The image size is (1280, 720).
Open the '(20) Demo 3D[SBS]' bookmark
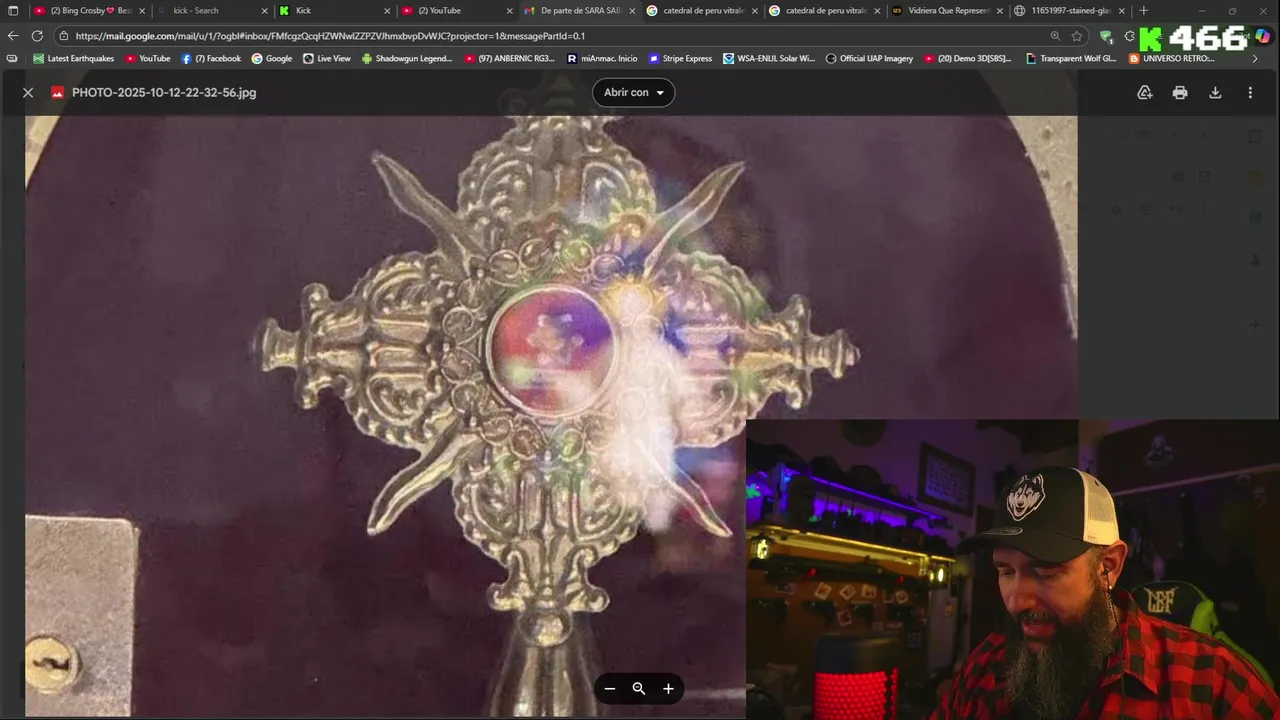point(968,58)
